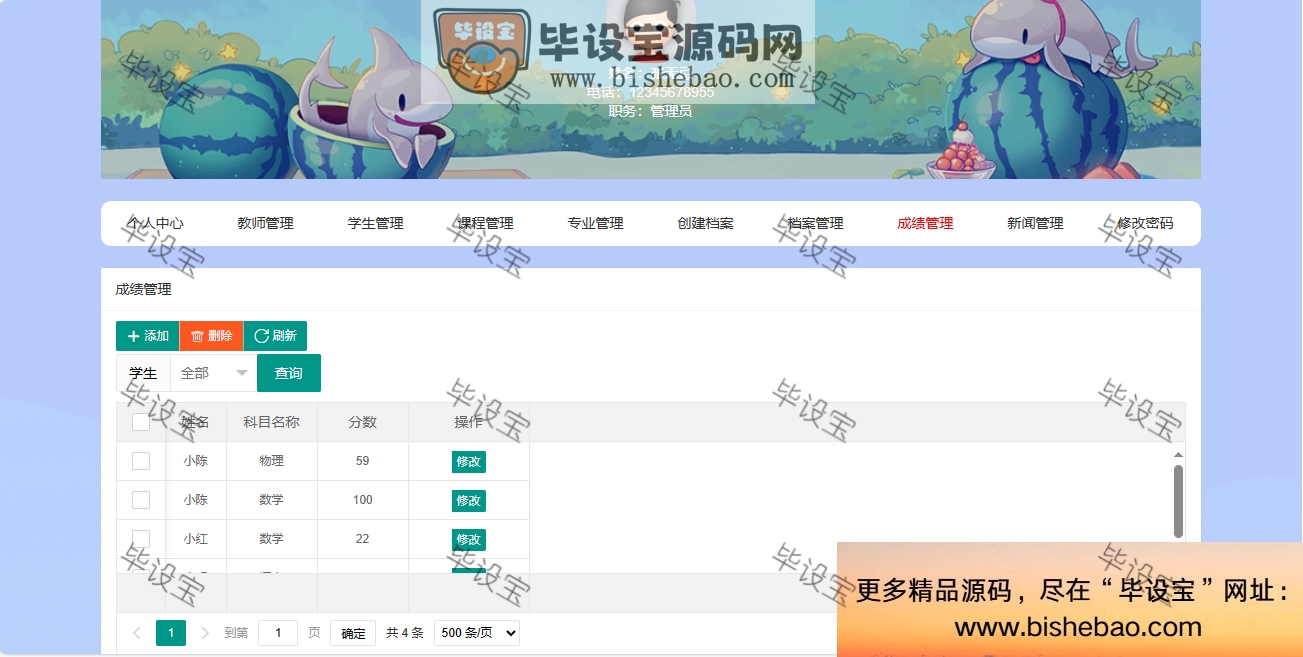Click the 成绩管理 panel title above the table
The height and width of the screenshot is (657, 1303).
[143, 290]
